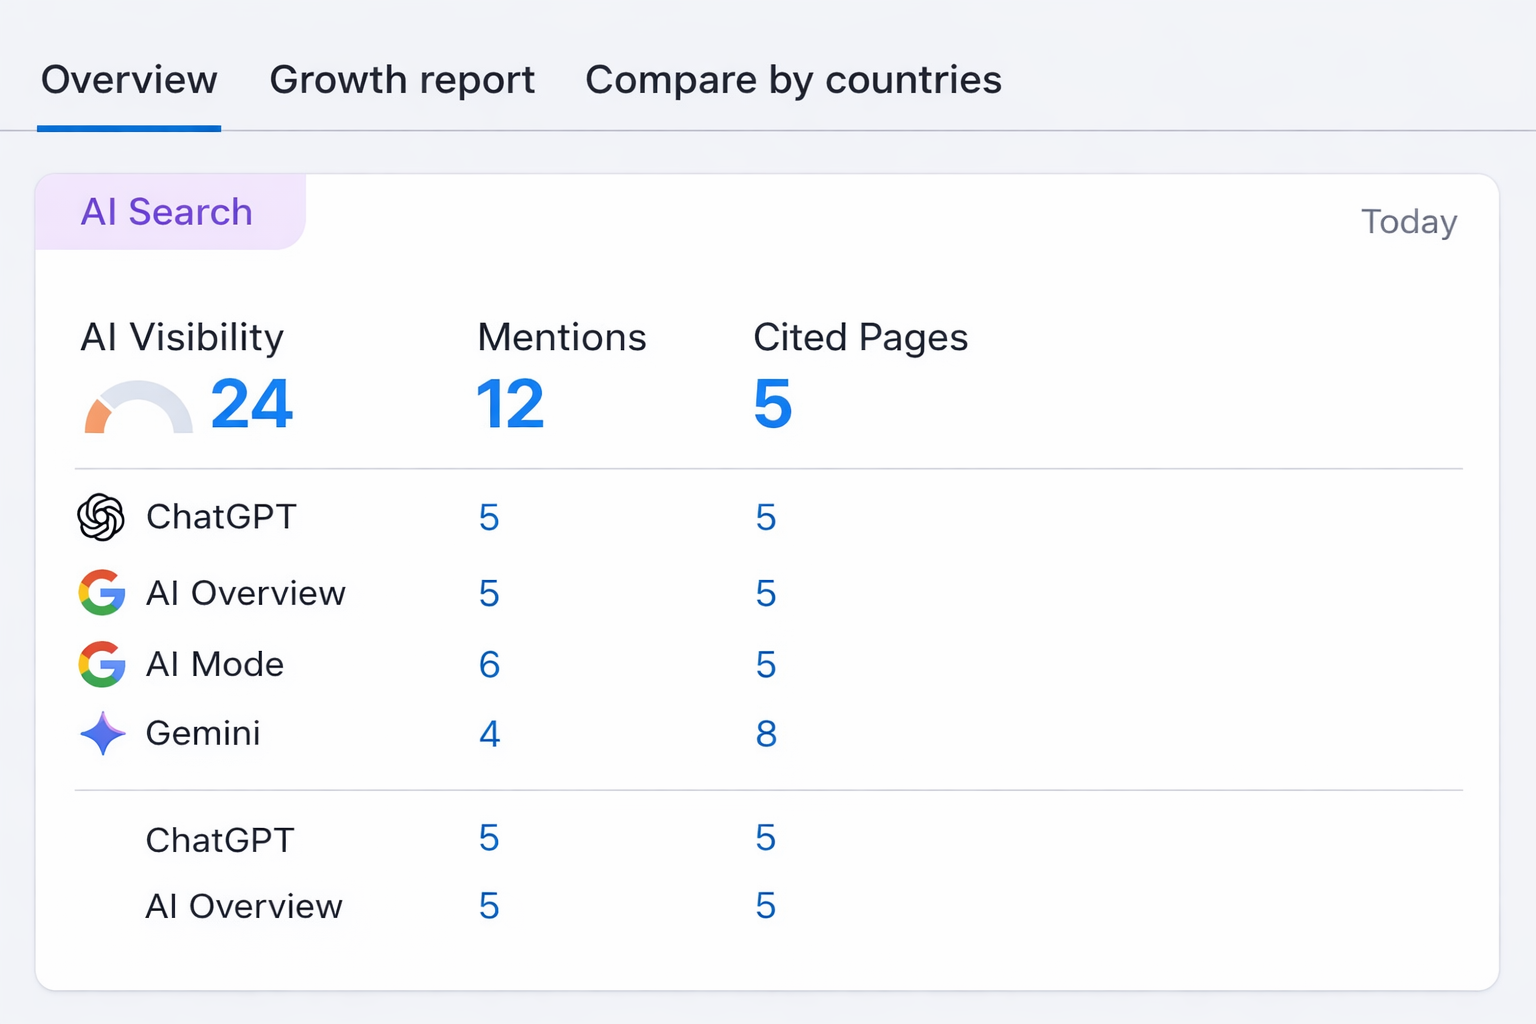The height and width of the screenshot is (1024, 1536).
Task: Select the Gemini row label
Action: (203, 734)
